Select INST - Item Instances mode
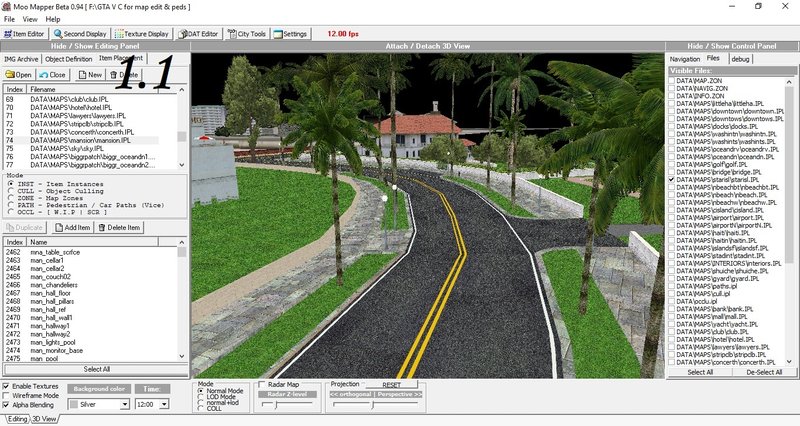This screenshot has width=800, height=426. click(11, 184)
